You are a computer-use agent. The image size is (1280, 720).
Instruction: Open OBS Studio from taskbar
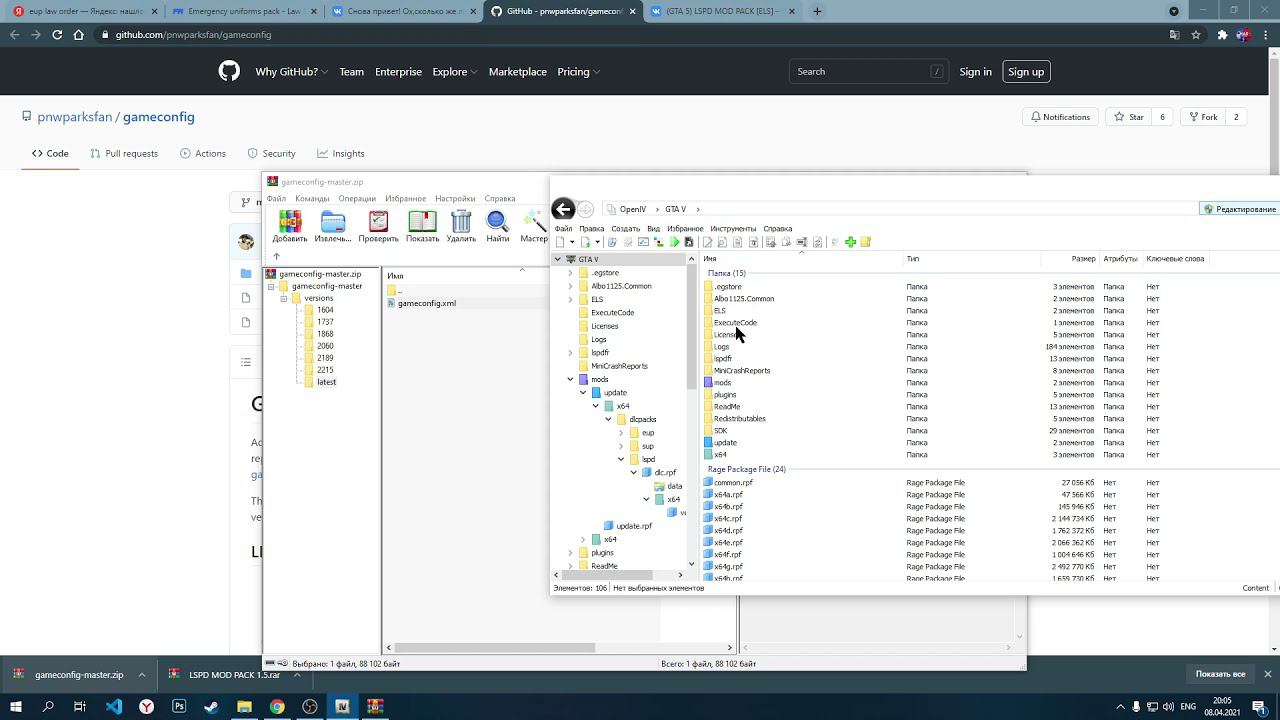coord(310,706)
